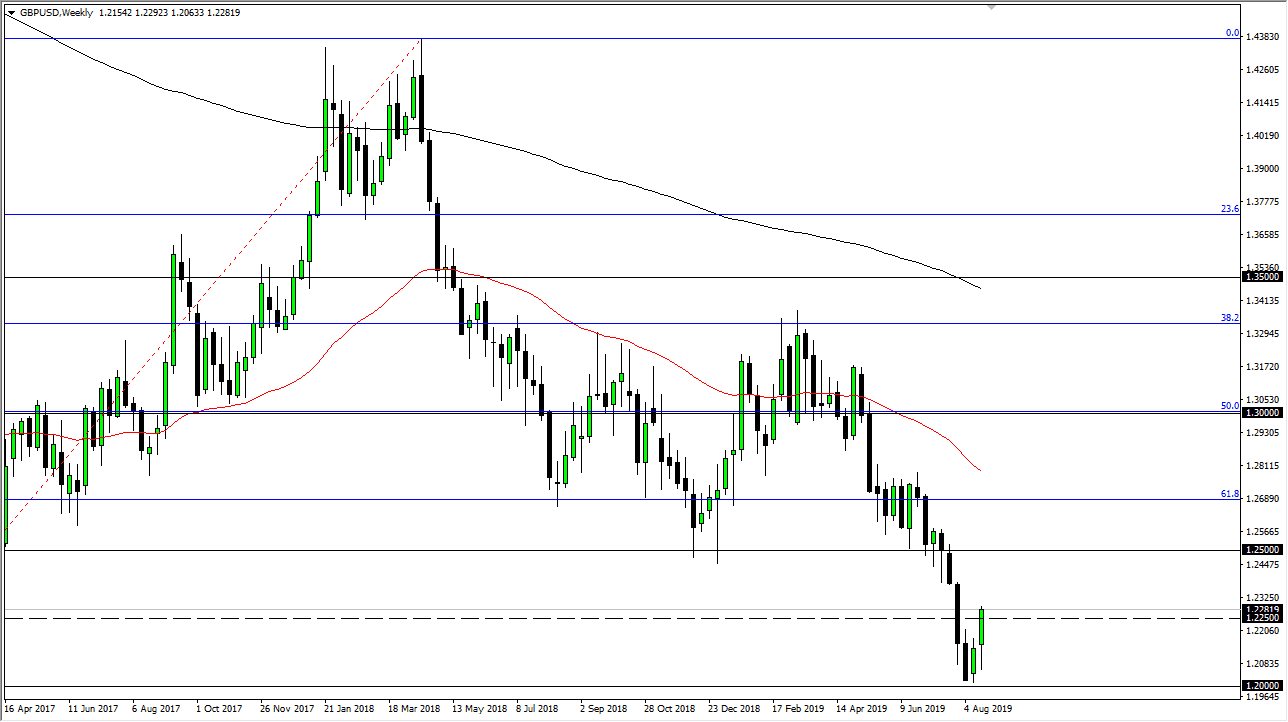Click the 1.24475 price axis label

point(1264,565)
